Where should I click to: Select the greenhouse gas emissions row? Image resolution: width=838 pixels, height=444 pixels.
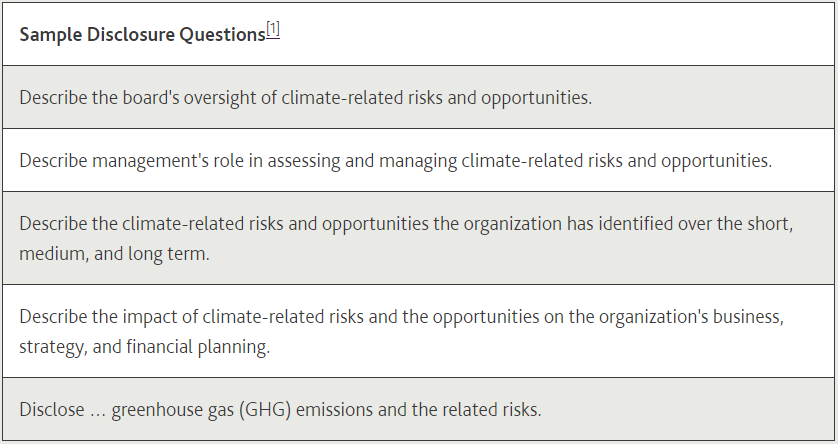point(419,409)
